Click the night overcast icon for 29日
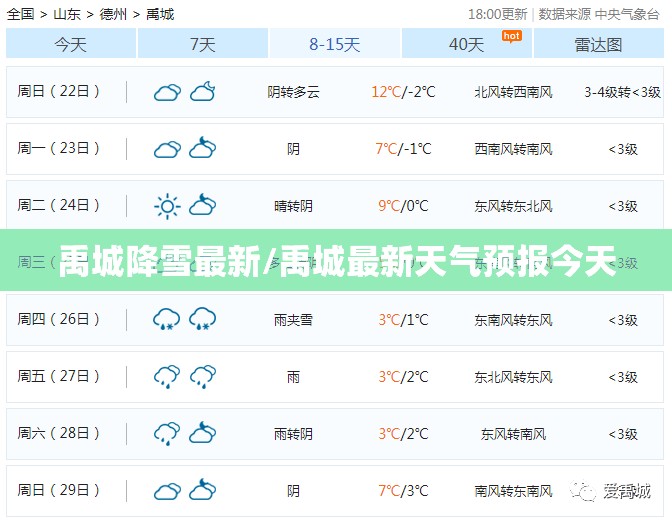This screenshot has height=521, width=672. (203, 490)
